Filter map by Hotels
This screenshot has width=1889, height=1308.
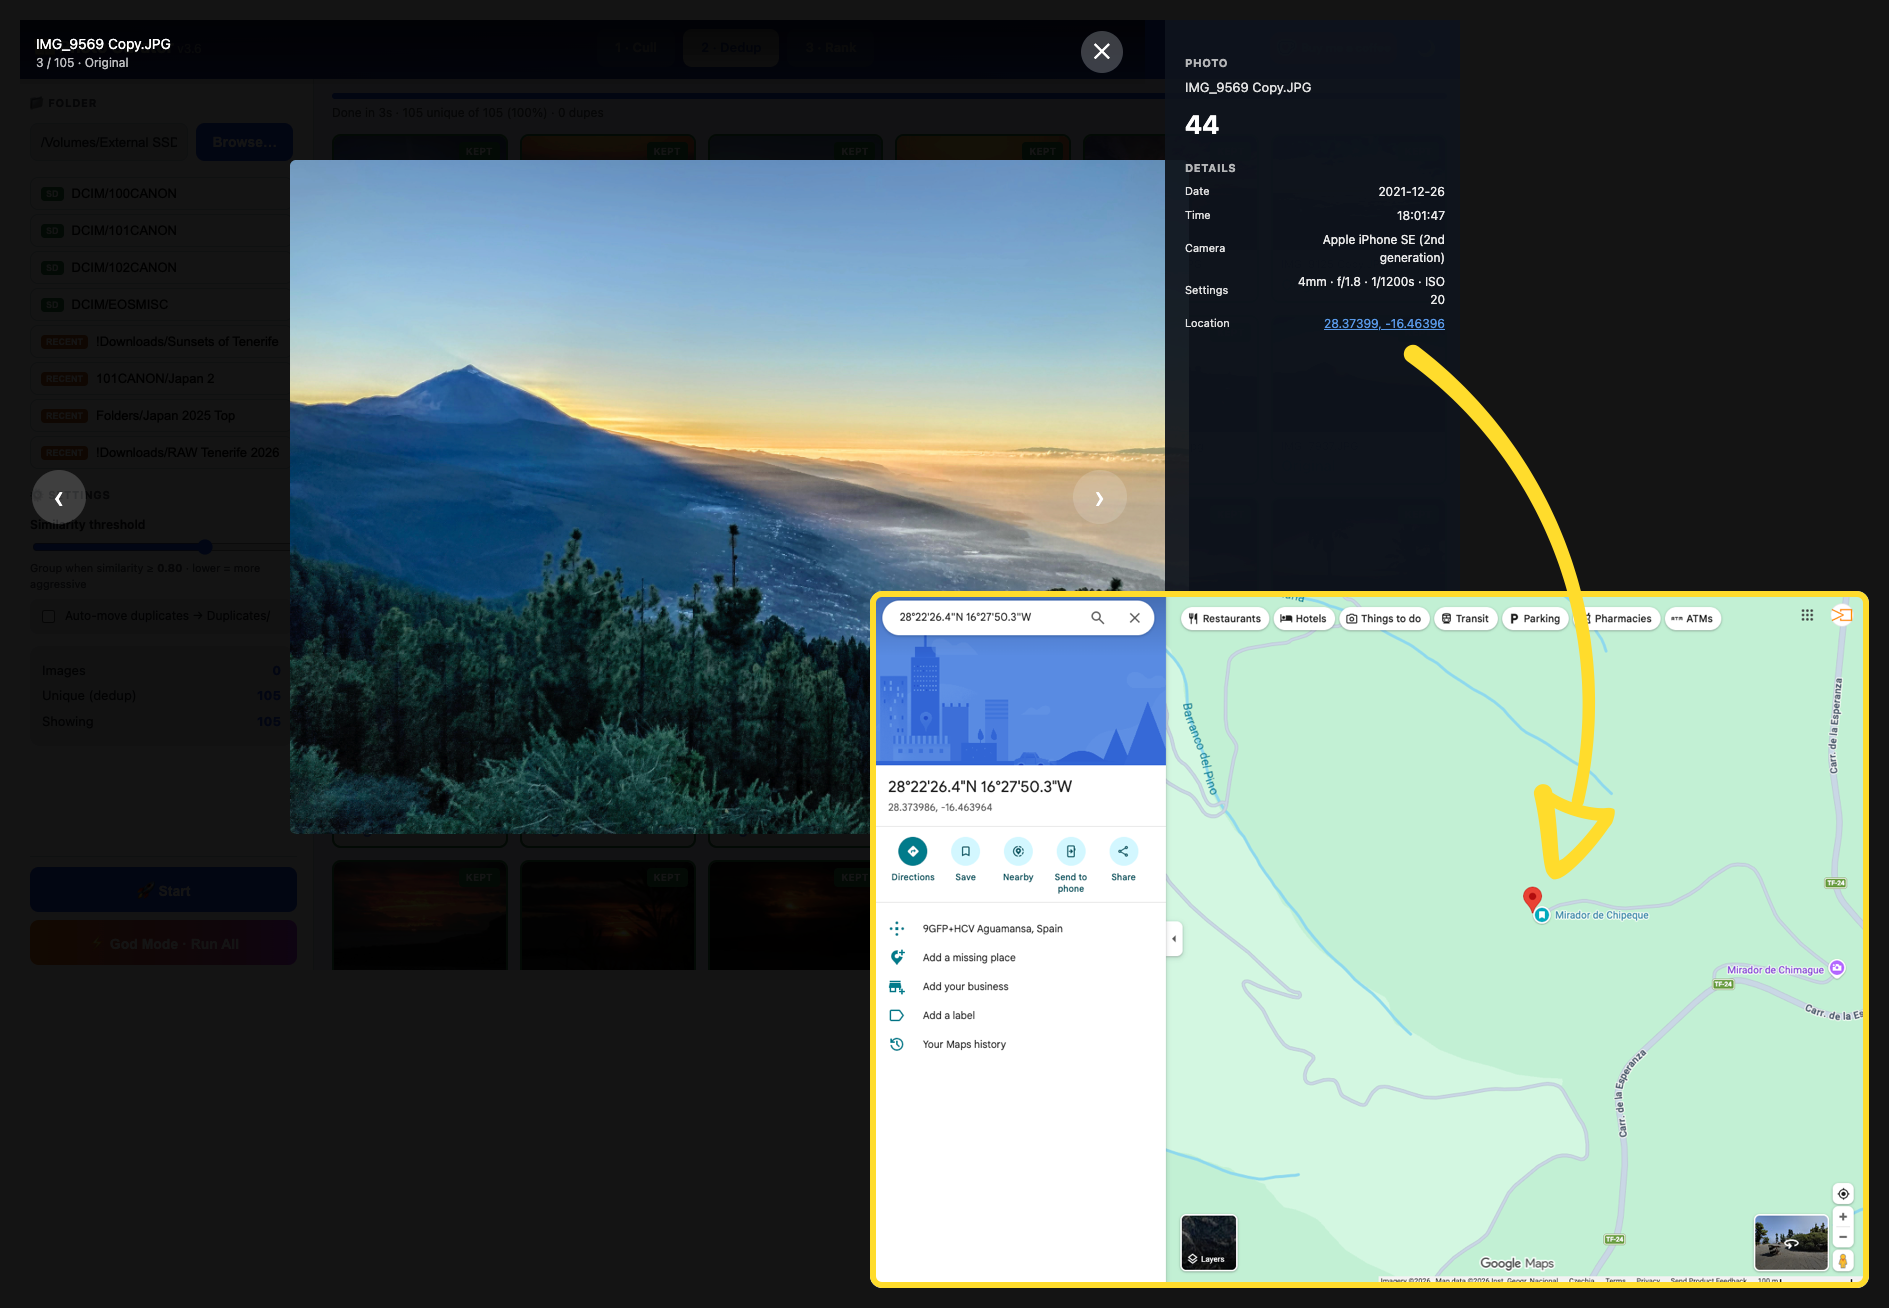point(1303,618)
